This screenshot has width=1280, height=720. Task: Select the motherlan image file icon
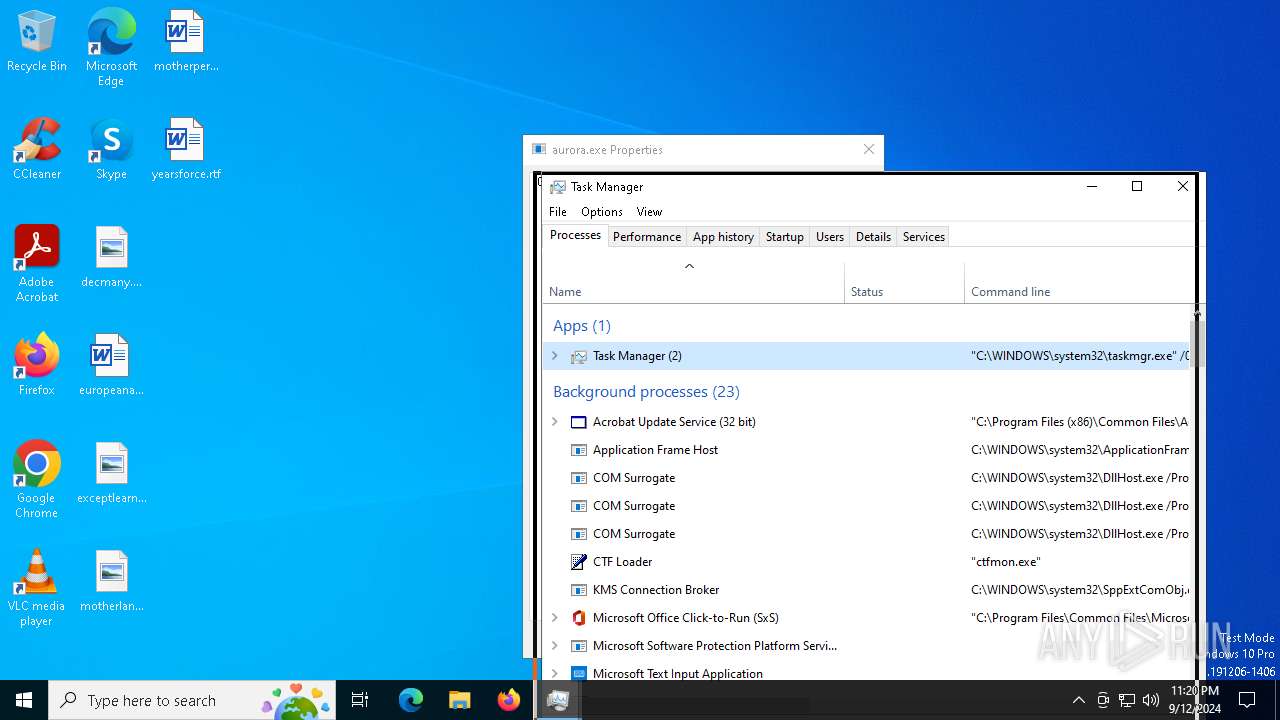111,582
